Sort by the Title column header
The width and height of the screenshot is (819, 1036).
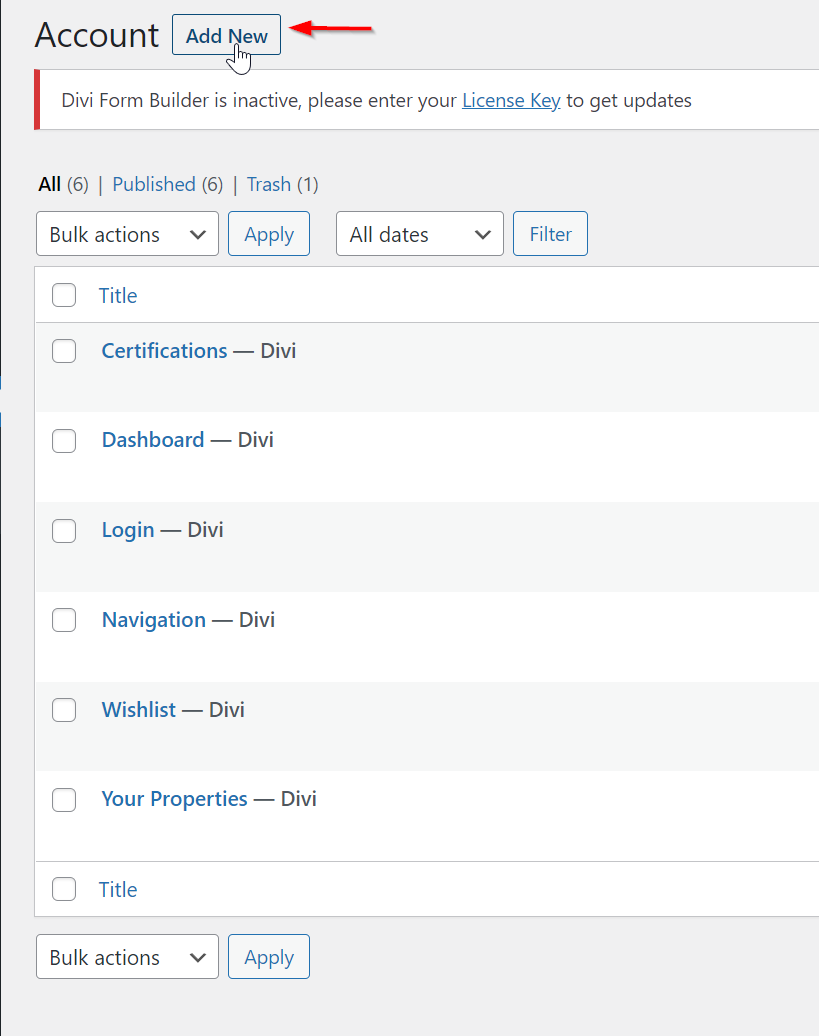118,295
